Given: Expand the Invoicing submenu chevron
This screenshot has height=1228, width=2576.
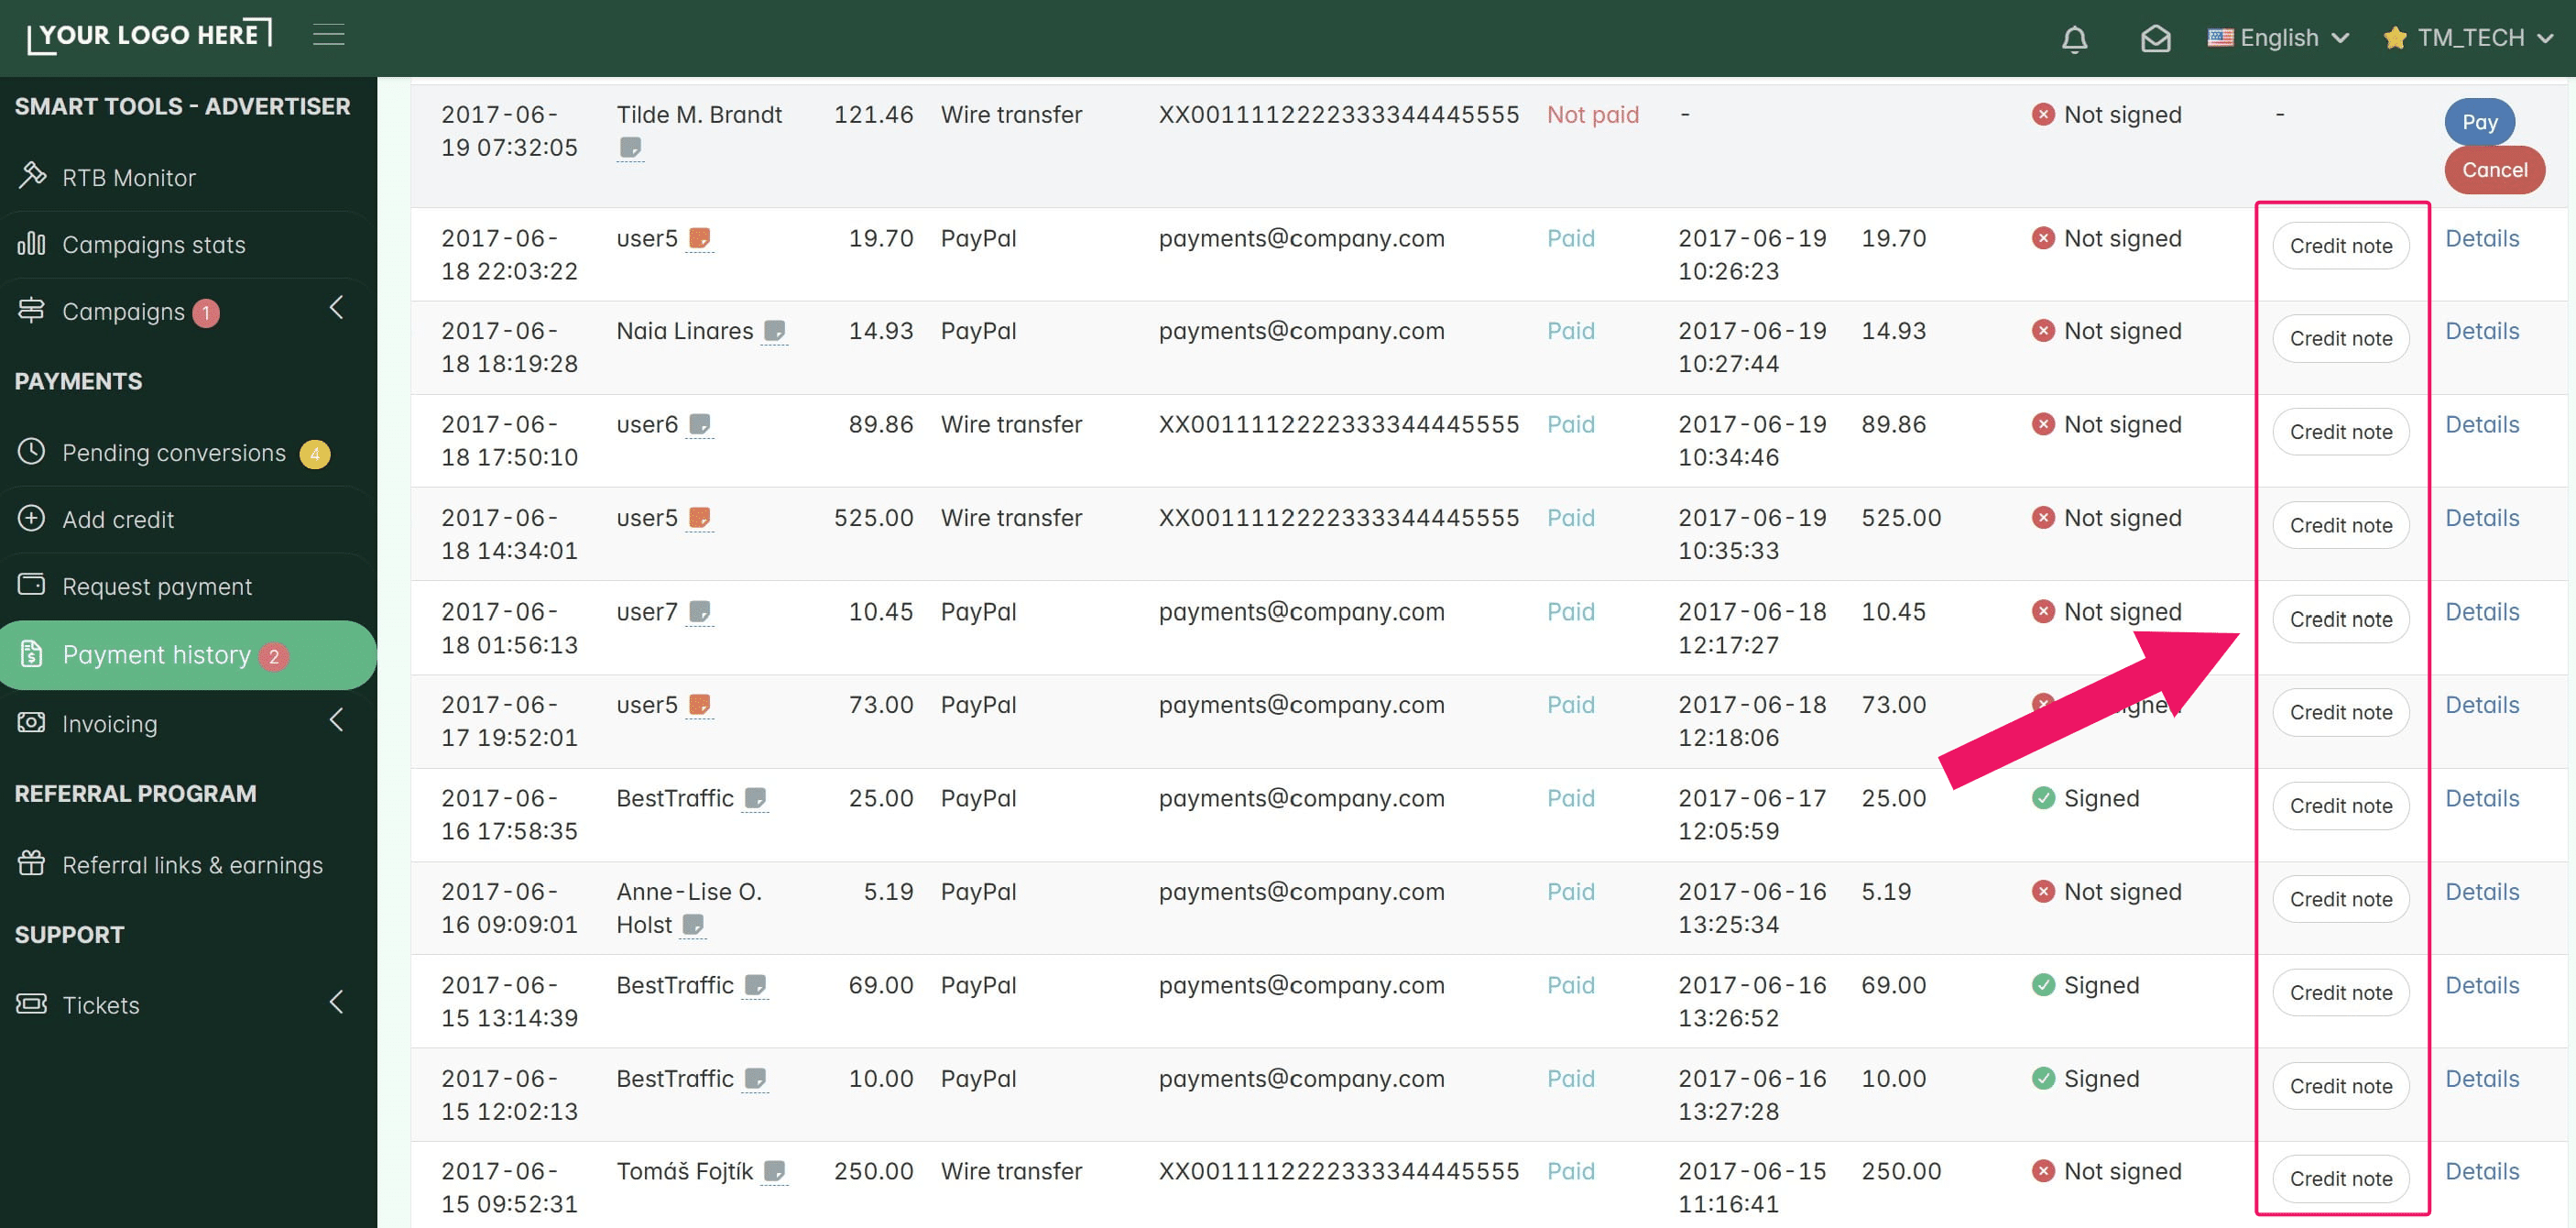Looking at the screenshot, I should pos(337,720).
